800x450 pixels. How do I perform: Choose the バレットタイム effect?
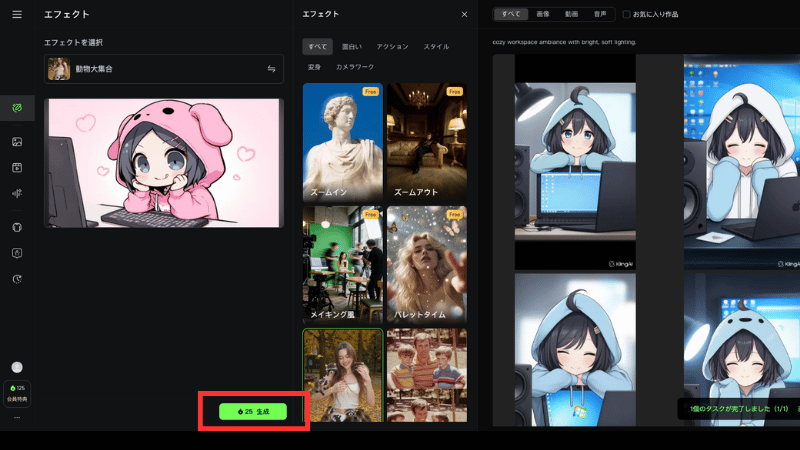[427, 265]
